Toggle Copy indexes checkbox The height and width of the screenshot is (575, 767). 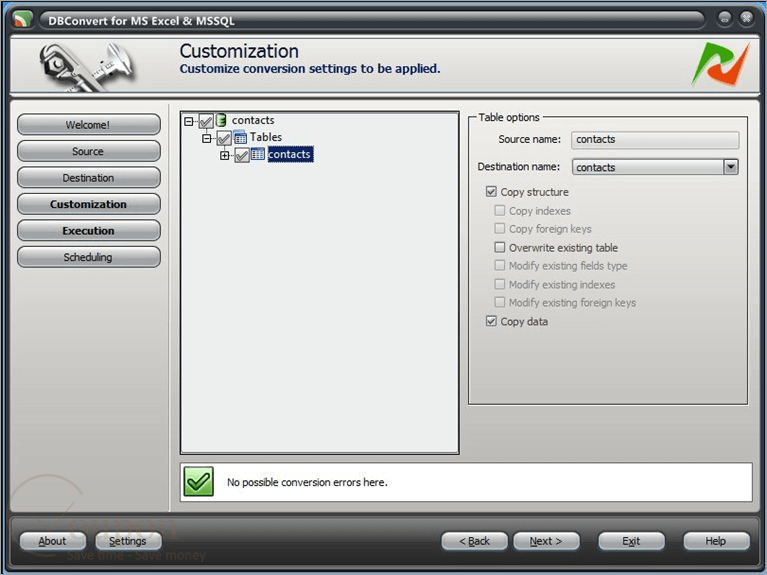[499, 210]
